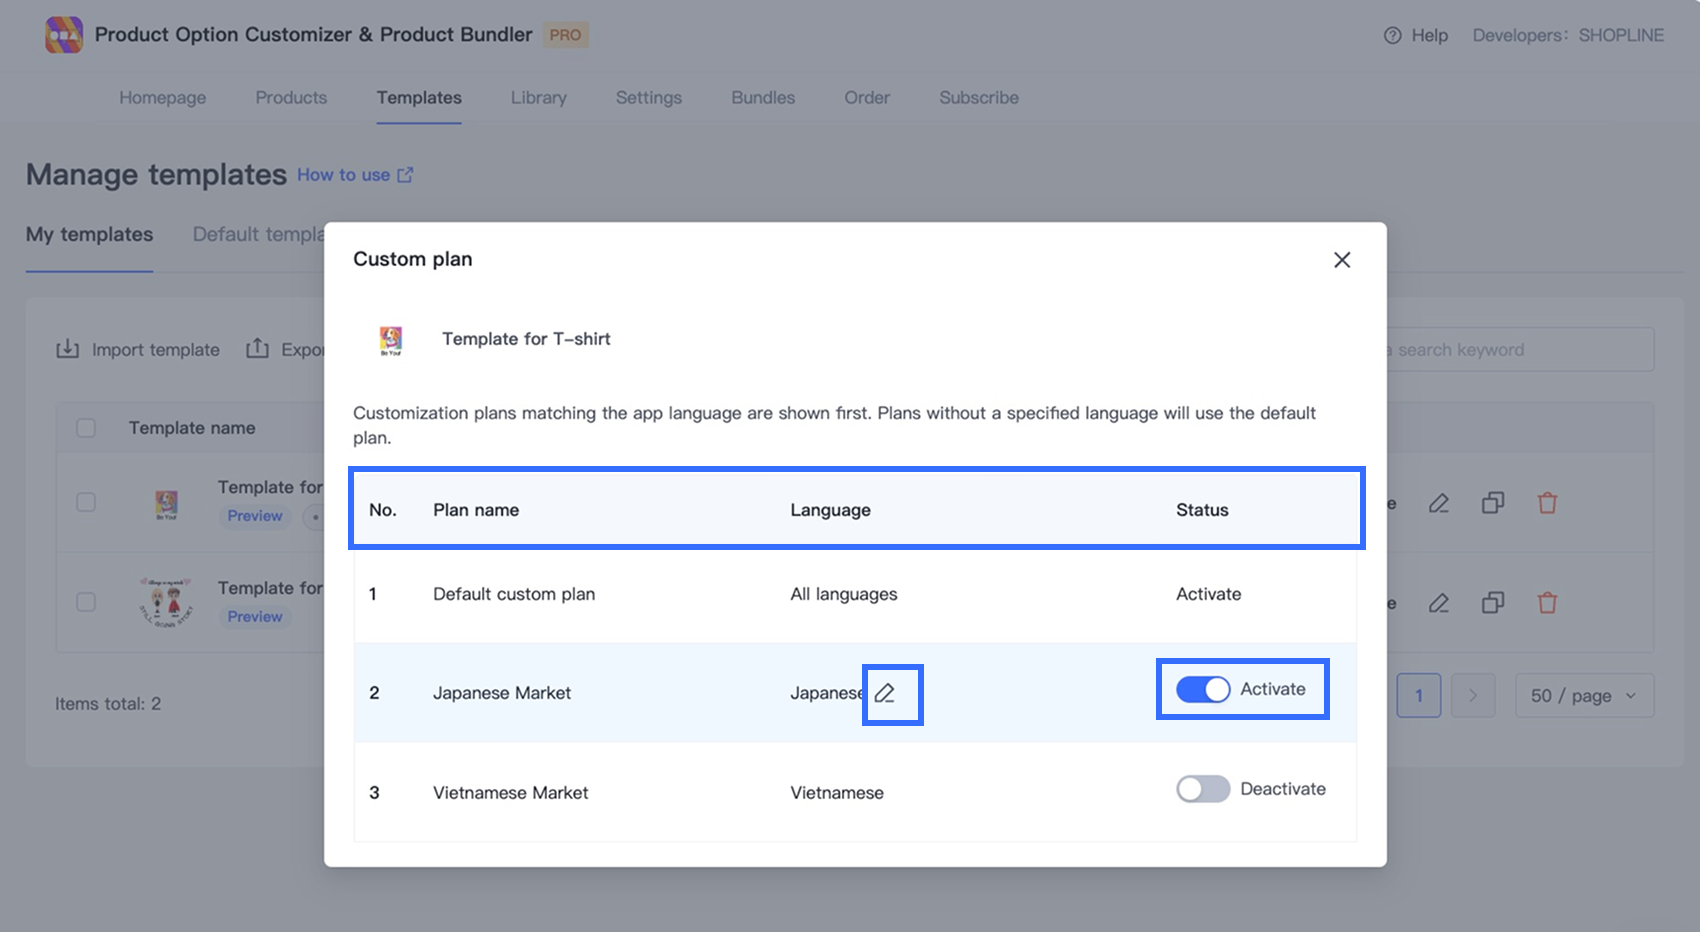Open the 50 / page dropdown
1700x932 pixels.
[x=1584, y=696]
